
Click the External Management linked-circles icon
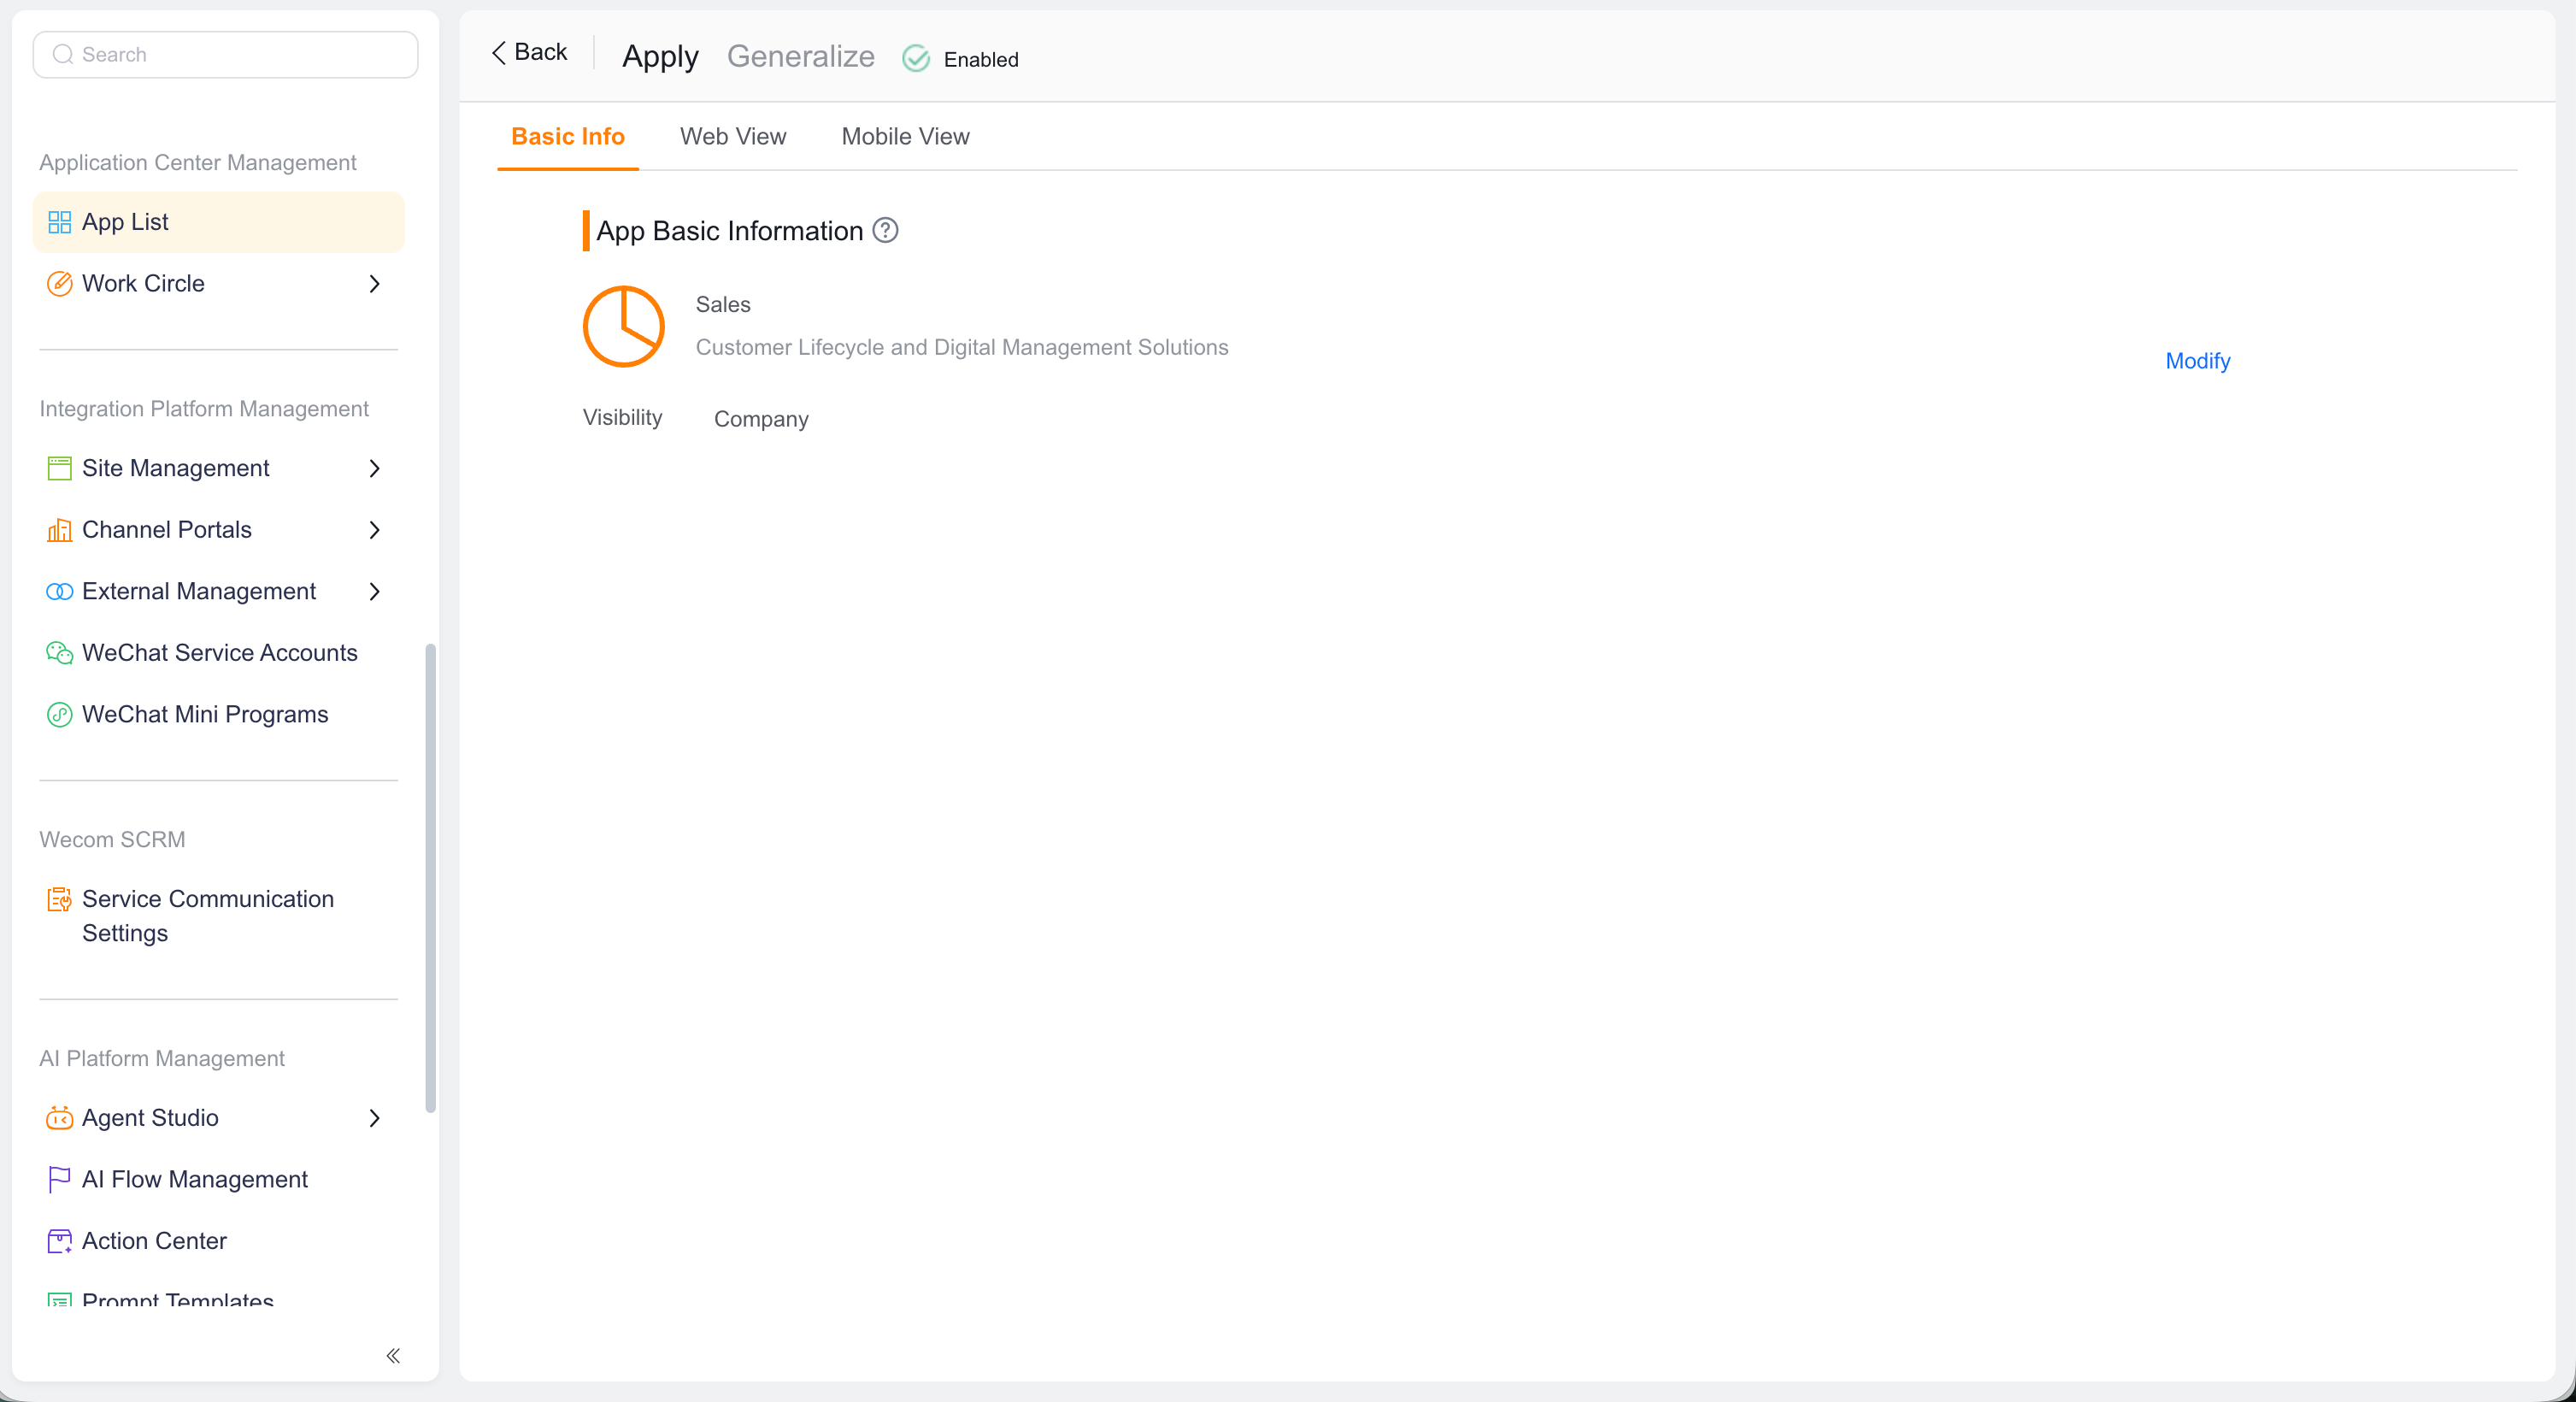click(60, 592)
